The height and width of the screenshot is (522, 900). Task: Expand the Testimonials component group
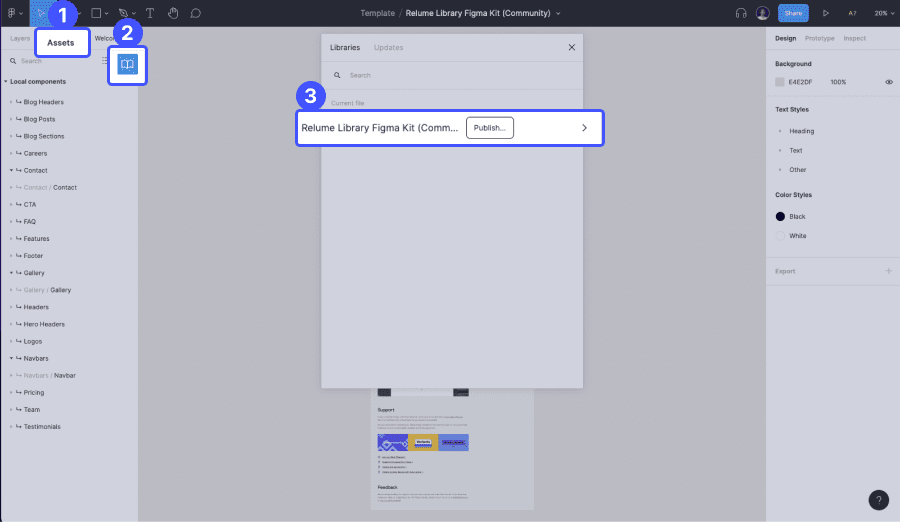pos(11,427)
